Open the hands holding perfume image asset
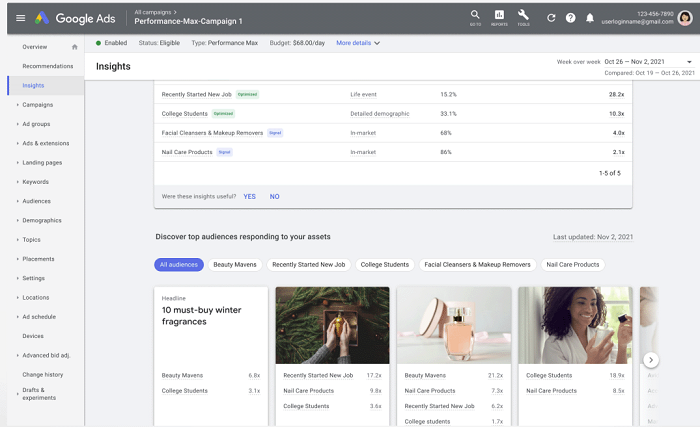The height and width of the screenshot is (427, 700). click(x=332, y=325)
